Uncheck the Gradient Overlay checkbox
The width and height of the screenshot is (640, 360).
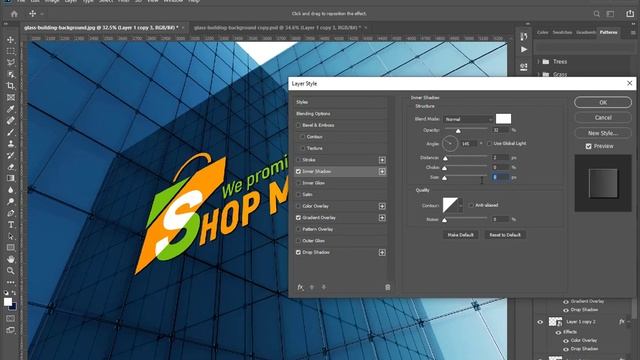[298, 218]
